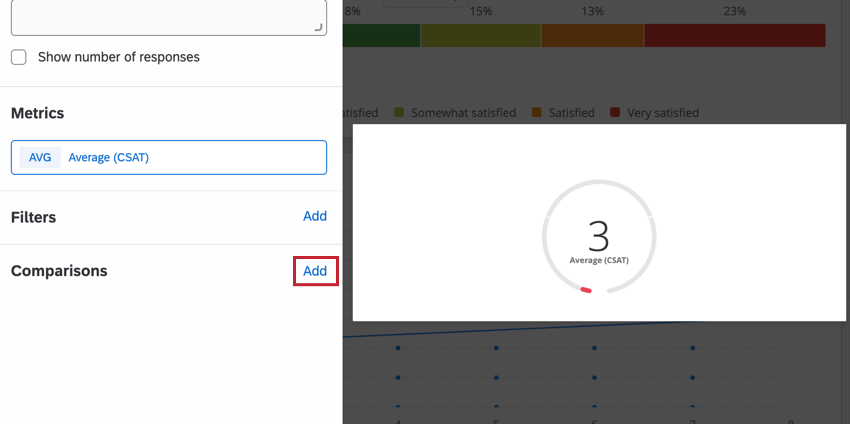Click the Very satisfied legend label
This screenshot has width=850, height=424.
pos(663,113)
